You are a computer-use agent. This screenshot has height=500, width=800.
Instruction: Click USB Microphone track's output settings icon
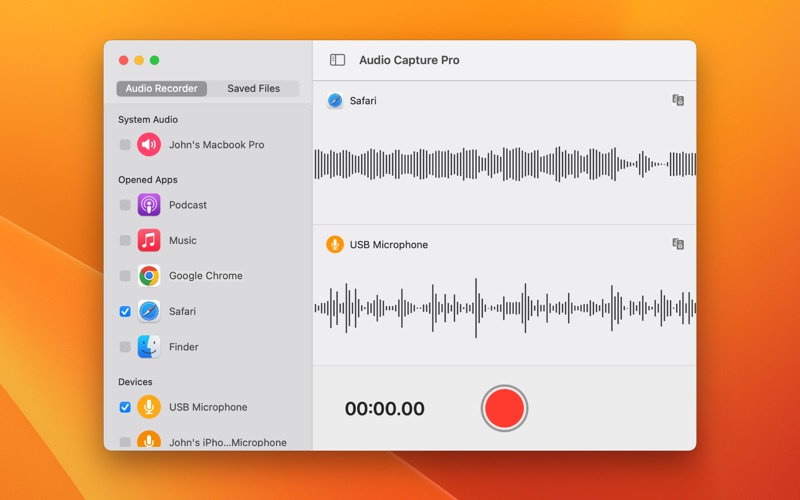coord(678,244)
